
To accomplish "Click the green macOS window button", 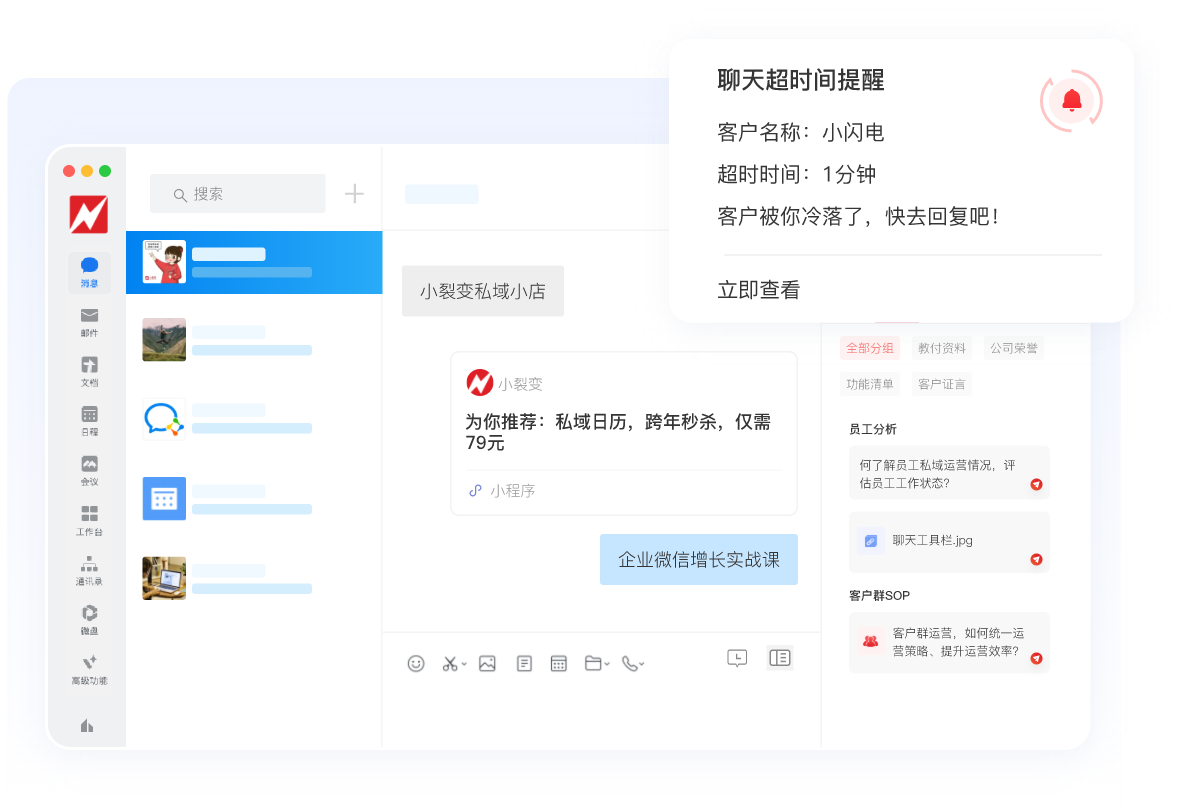I will [x=105, y=171].
